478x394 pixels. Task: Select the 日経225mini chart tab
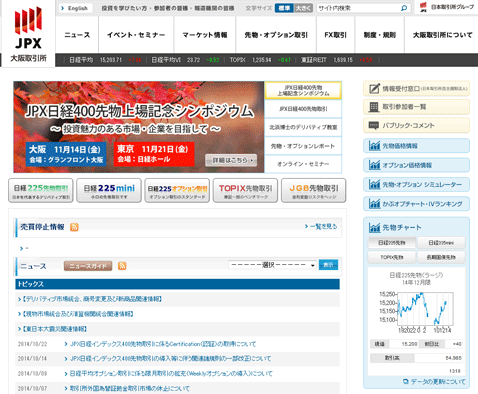[441, 243]
